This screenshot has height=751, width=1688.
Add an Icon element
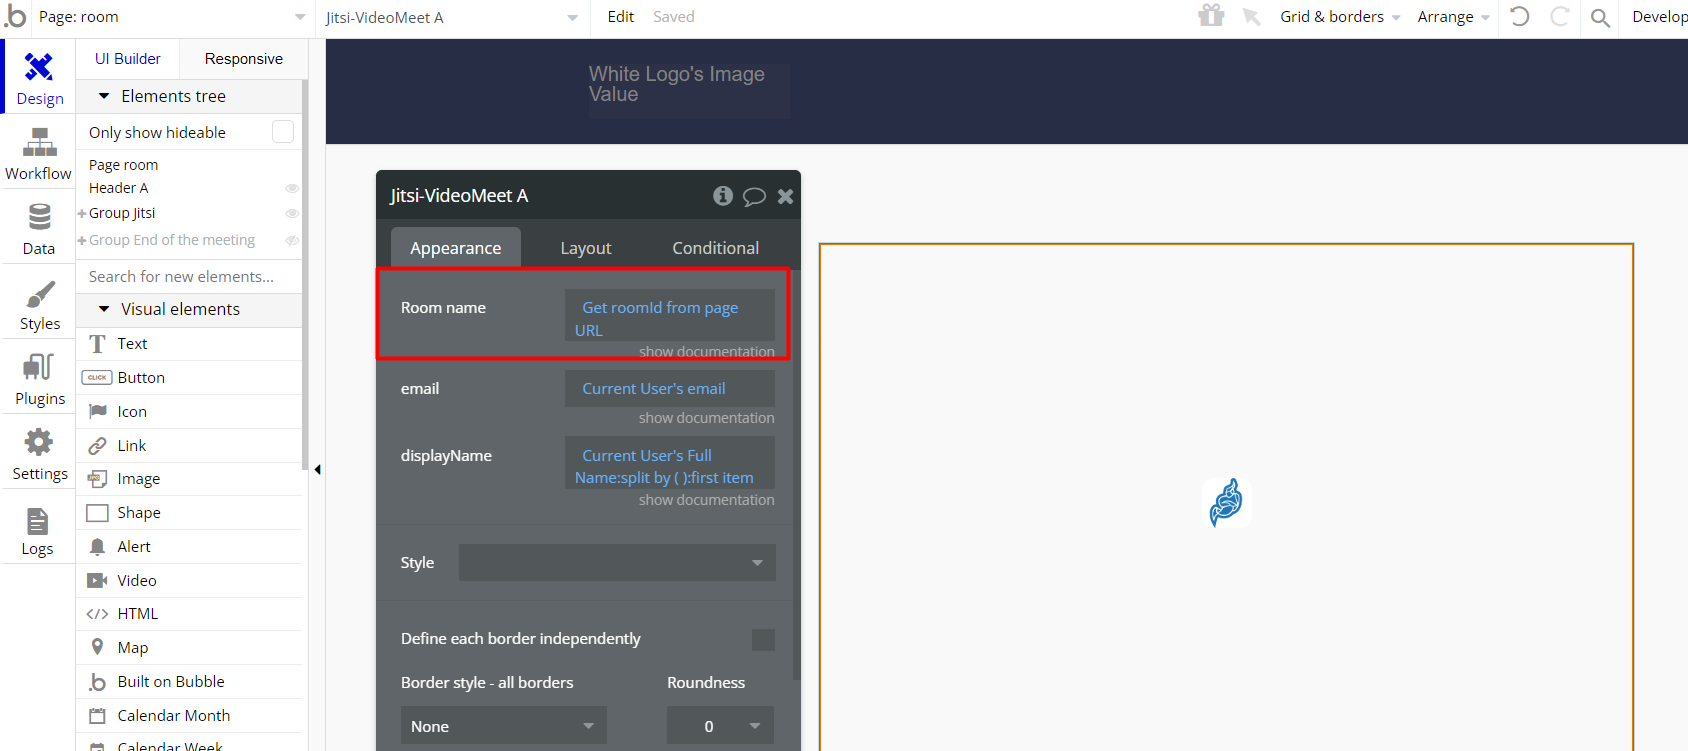click(190, 411)
